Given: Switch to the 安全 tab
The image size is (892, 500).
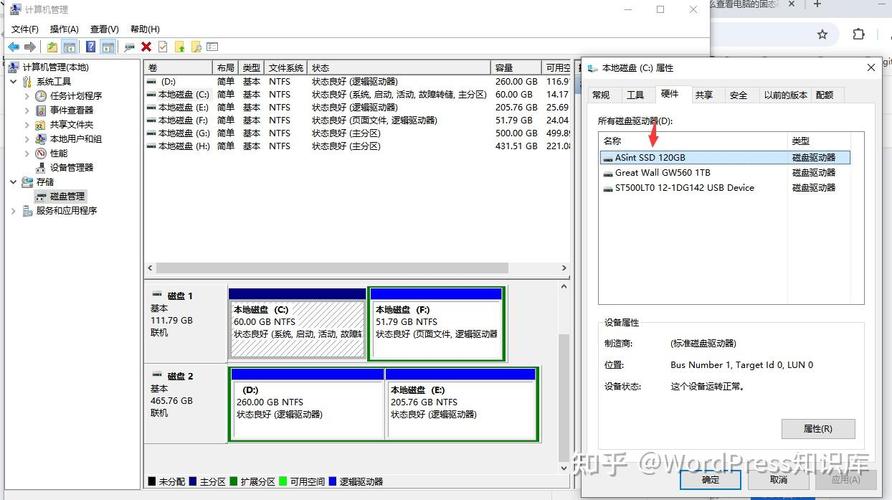Looking at the screenshot, I should coord(738,95).
